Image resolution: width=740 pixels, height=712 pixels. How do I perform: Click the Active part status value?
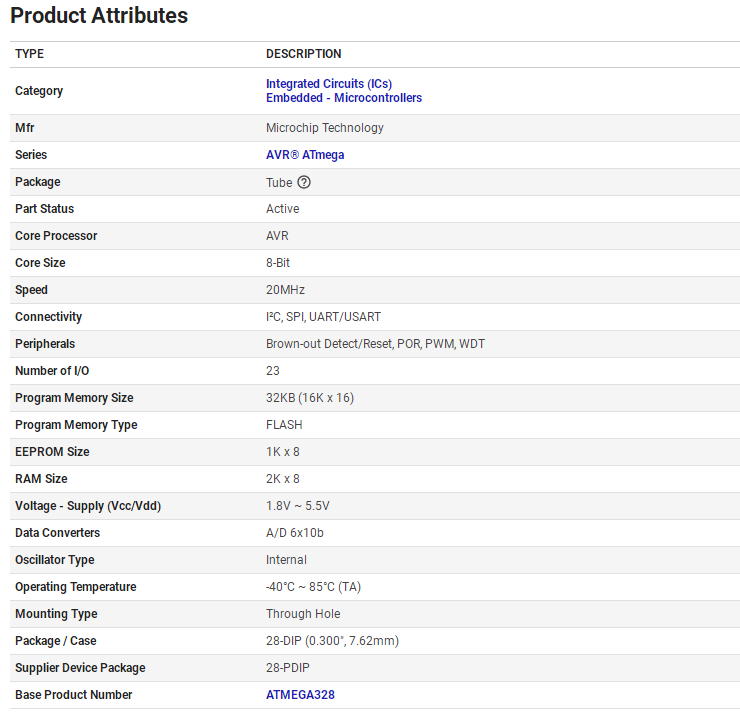pos(282,209)
